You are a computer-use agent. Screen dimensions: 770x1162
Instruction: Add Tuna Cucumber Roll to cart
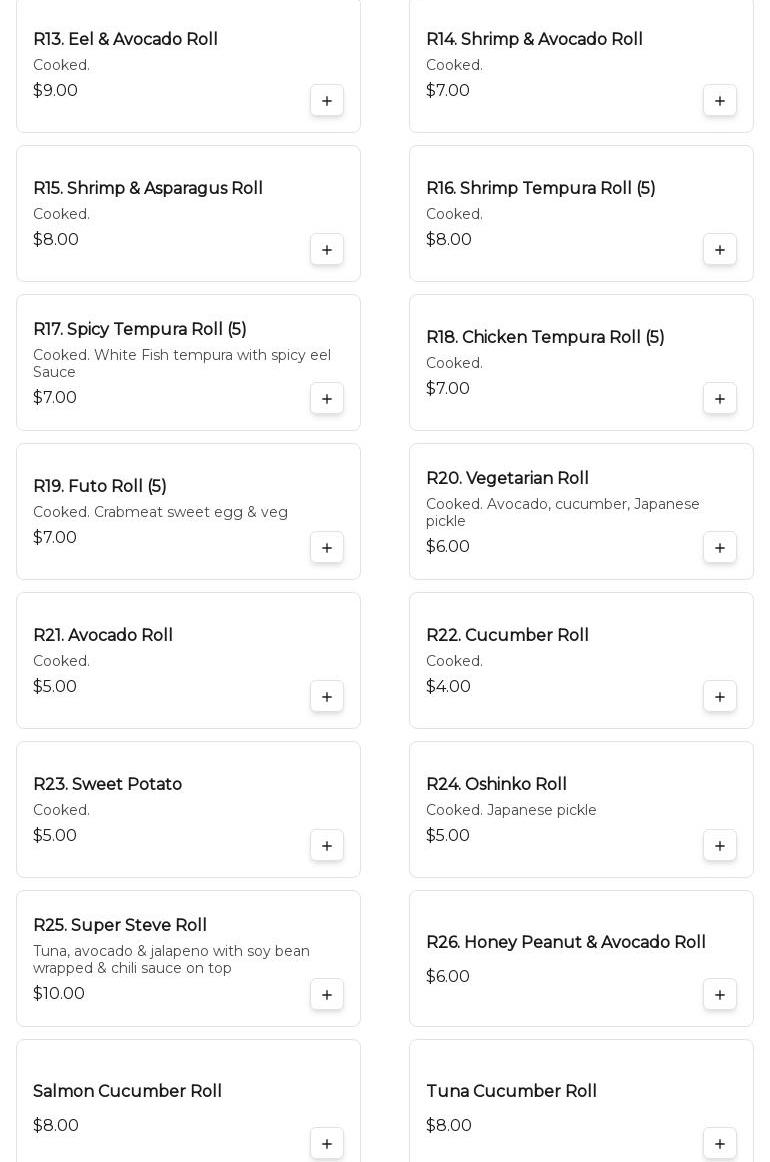720,1144
